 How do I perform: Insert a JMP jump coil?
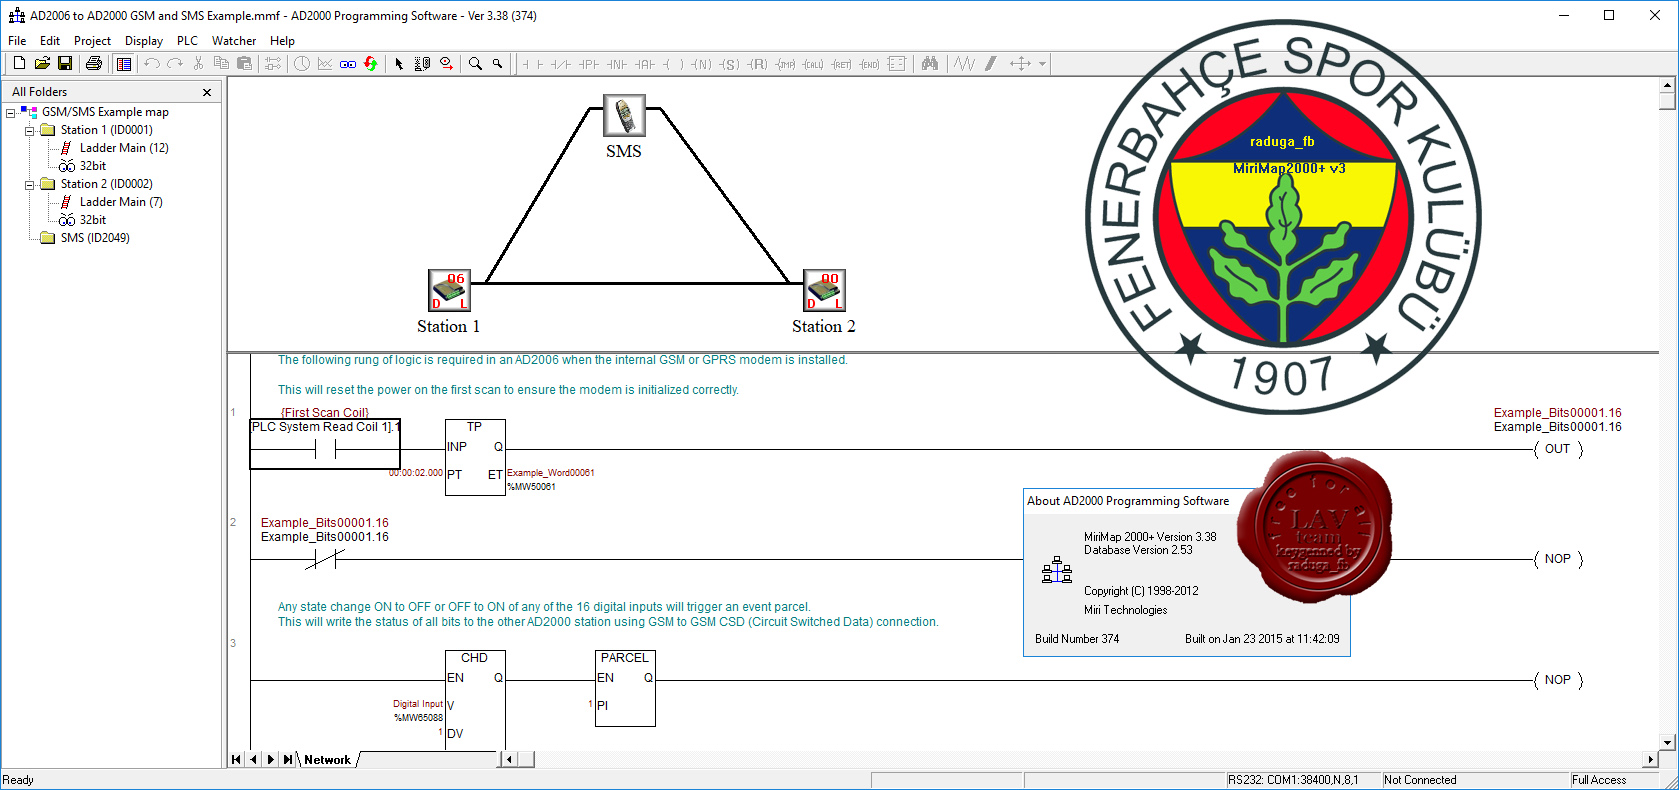tap(786, 64)
